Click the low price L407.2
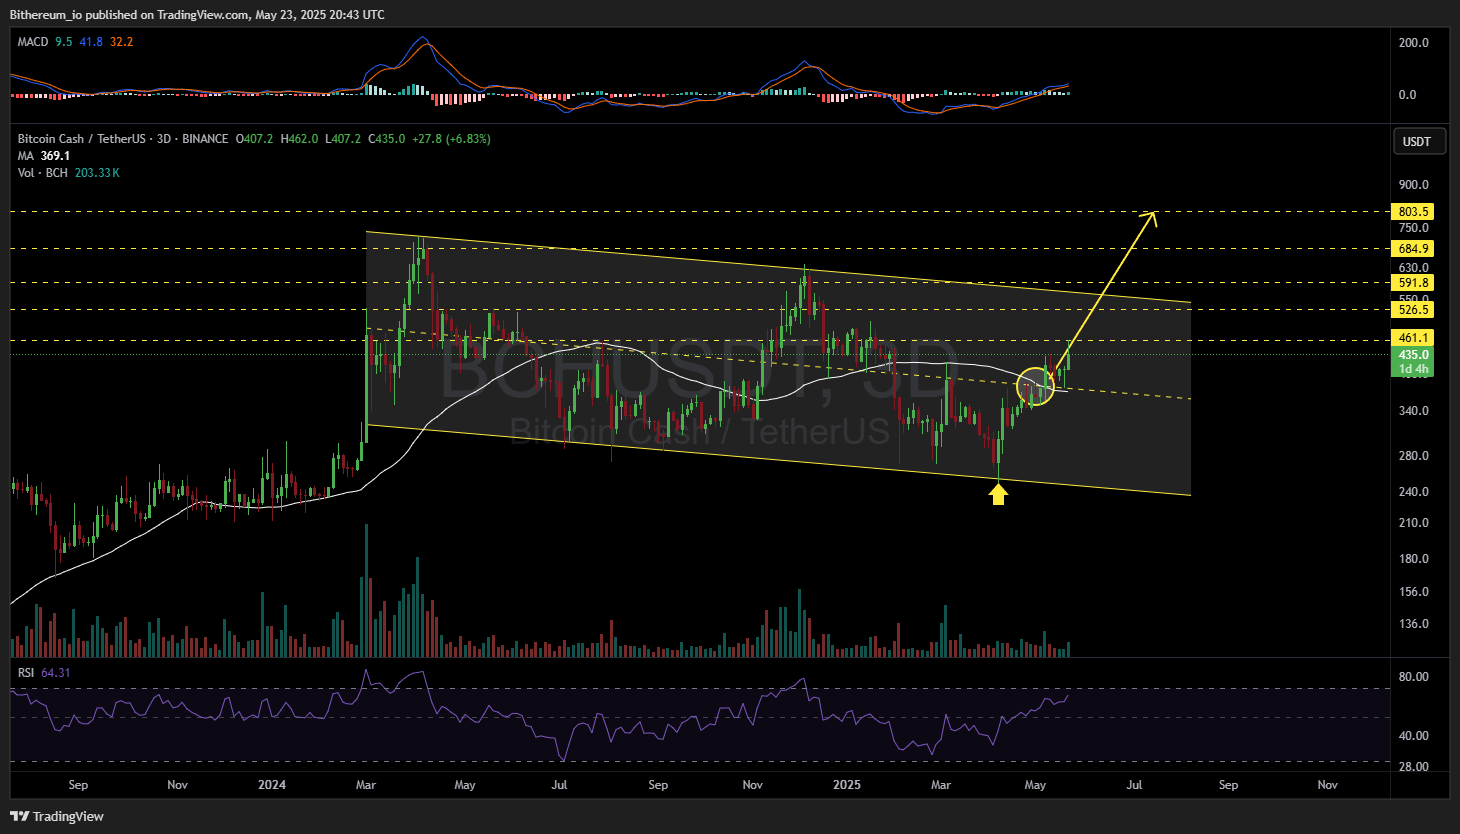 [343, 139]
